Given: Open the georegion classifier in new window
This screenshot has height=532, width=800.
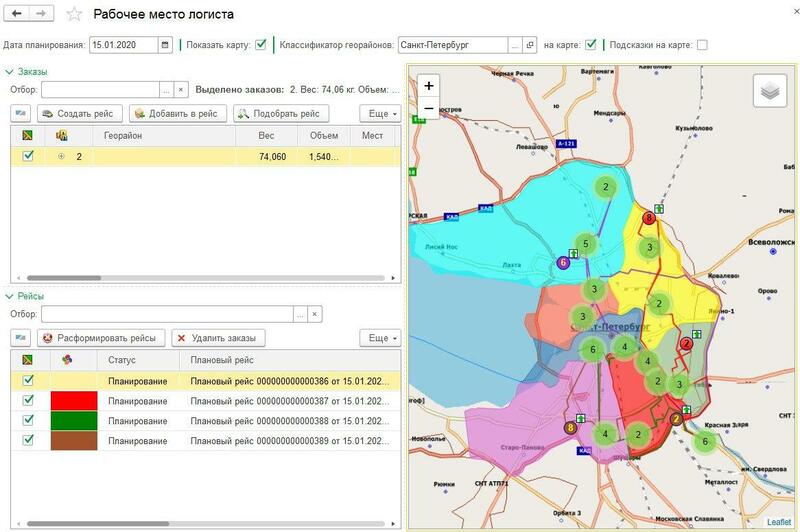Looking at the screenshot, I should (x=530, y=45).
